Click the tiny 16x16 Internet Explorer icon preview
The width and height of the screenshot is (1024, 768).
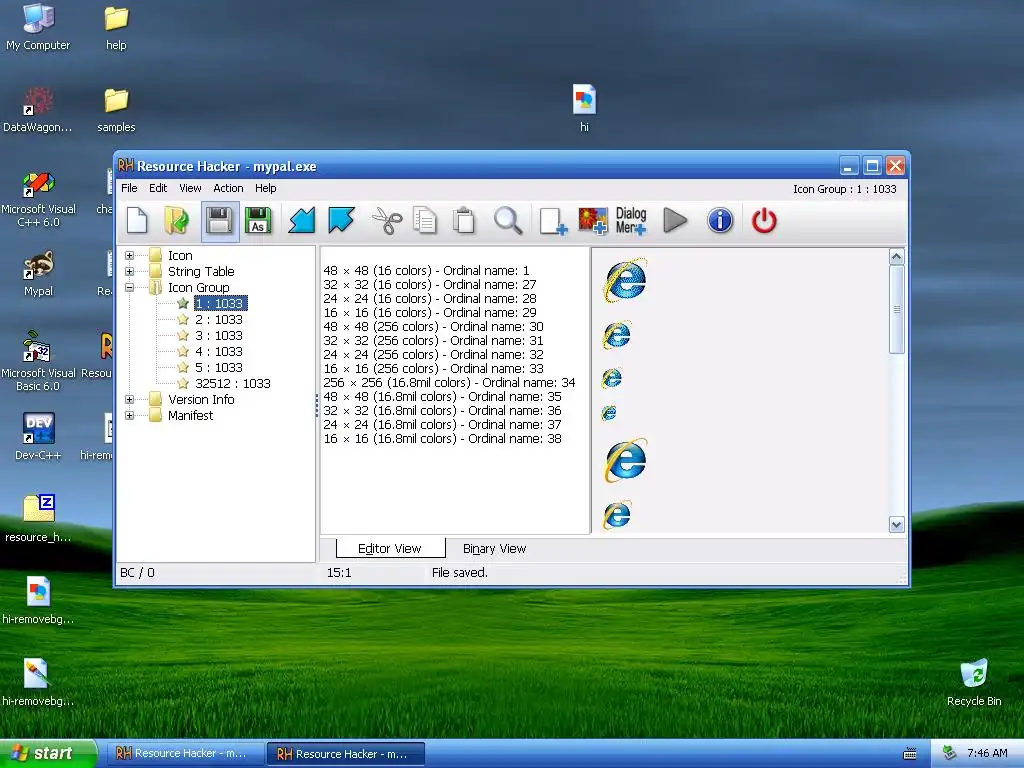coord(609,413)
